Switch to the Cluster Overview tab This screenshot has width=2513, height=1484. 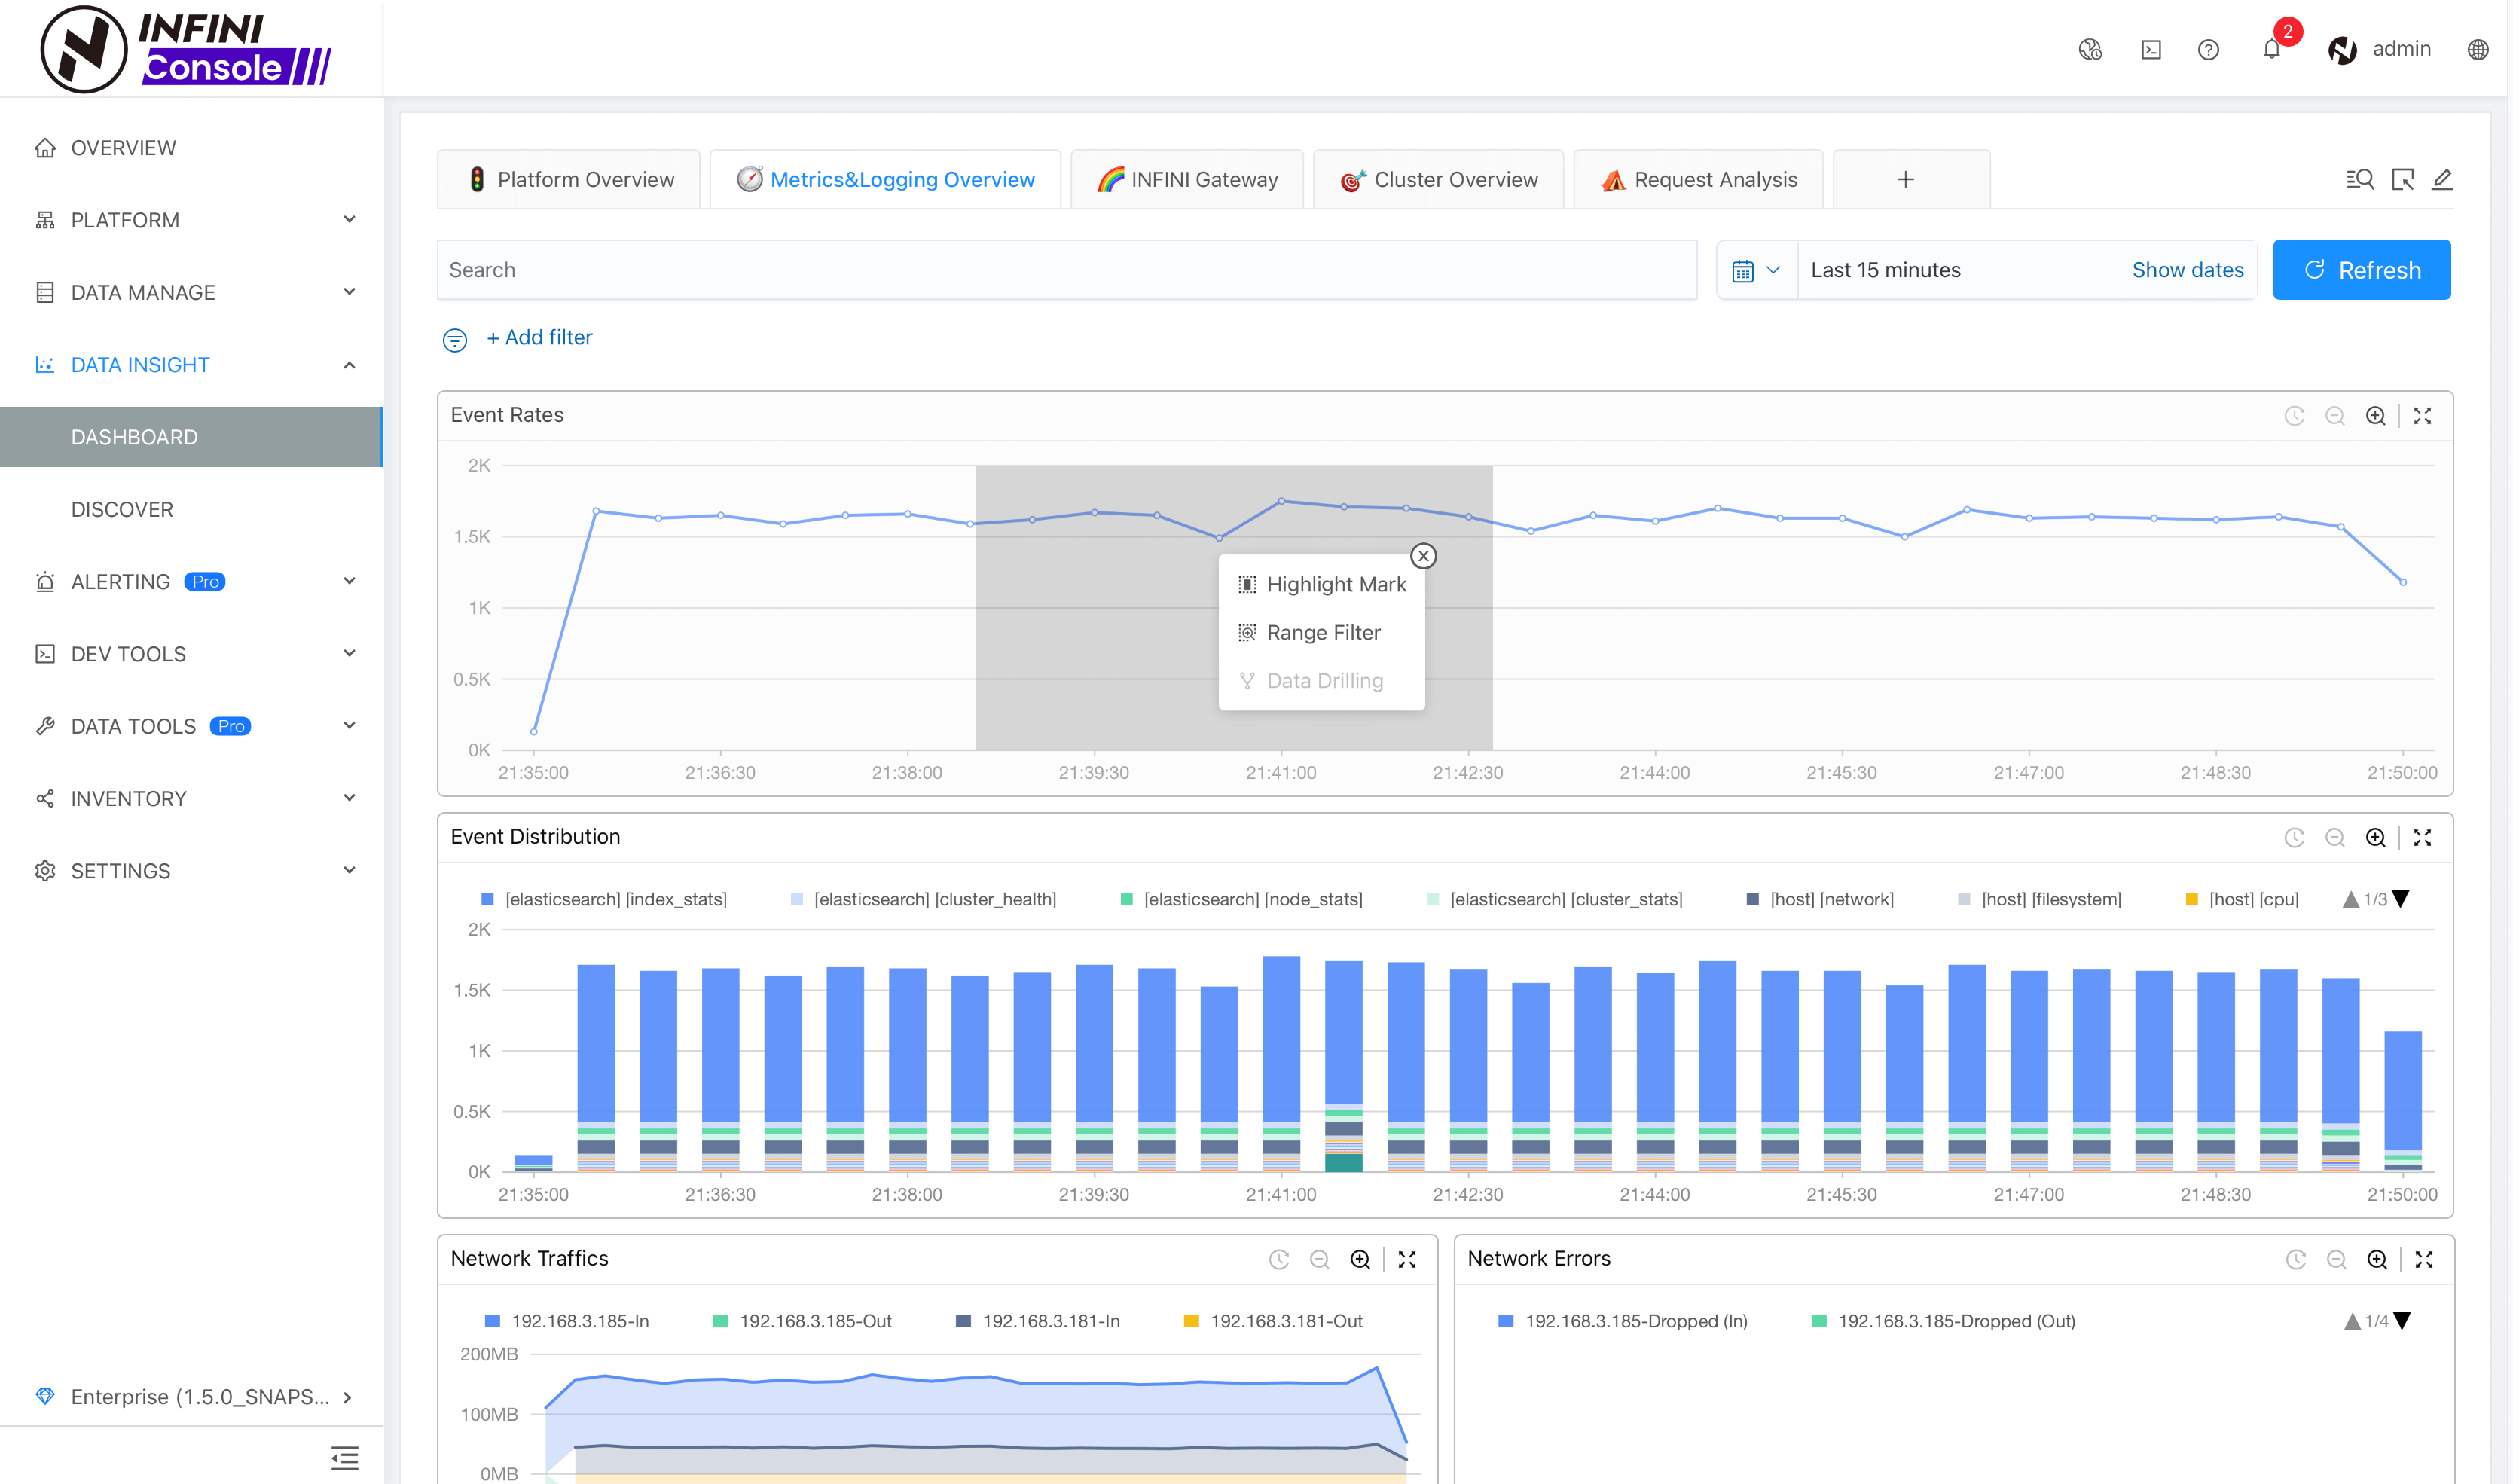(1438, 180)
